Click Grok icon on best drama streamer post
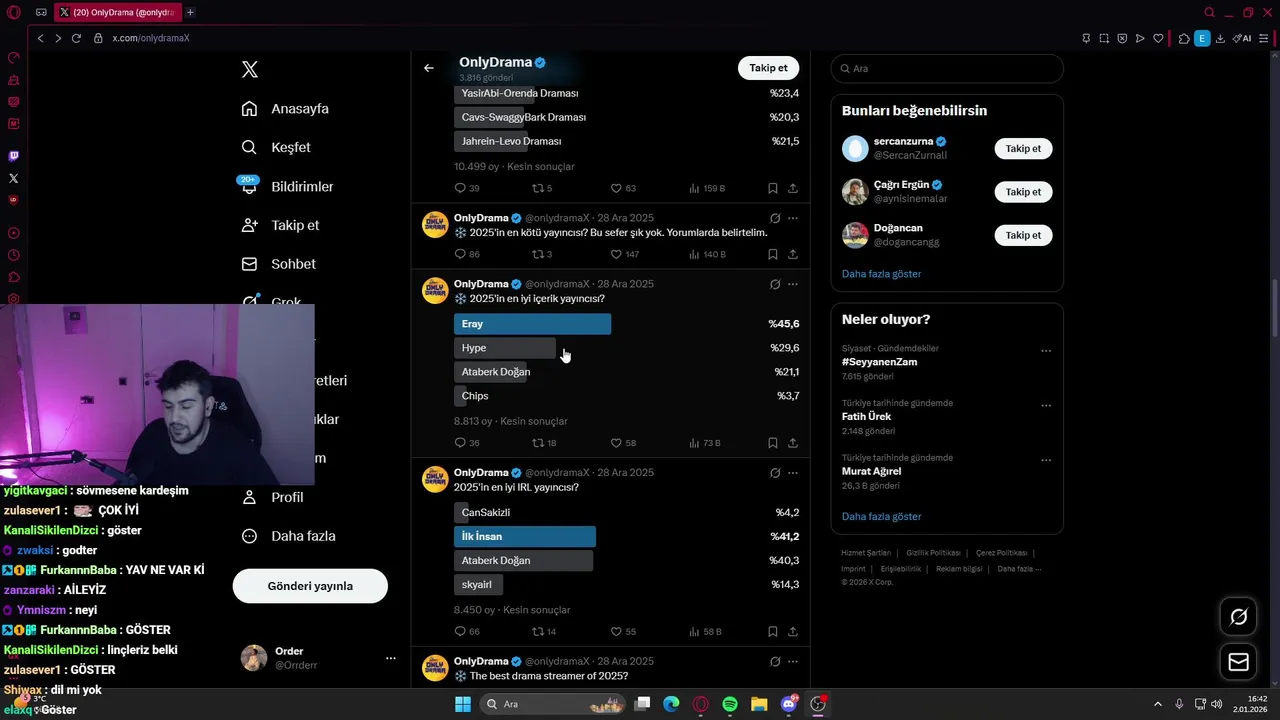 (775, 662)
